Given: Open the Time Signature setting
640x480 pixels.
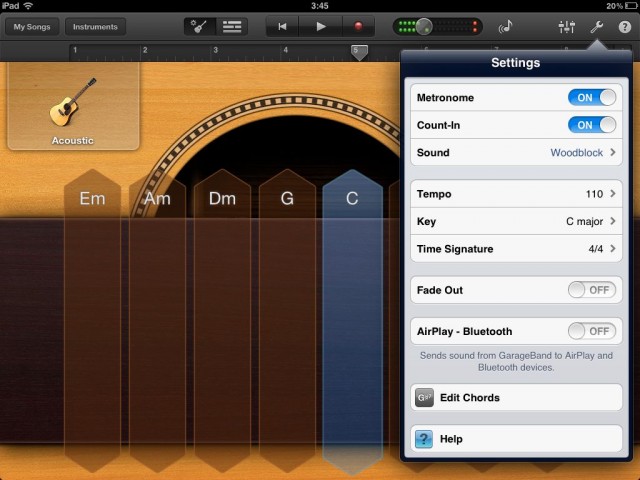Looking at the screenshot, I should point(516,249).
